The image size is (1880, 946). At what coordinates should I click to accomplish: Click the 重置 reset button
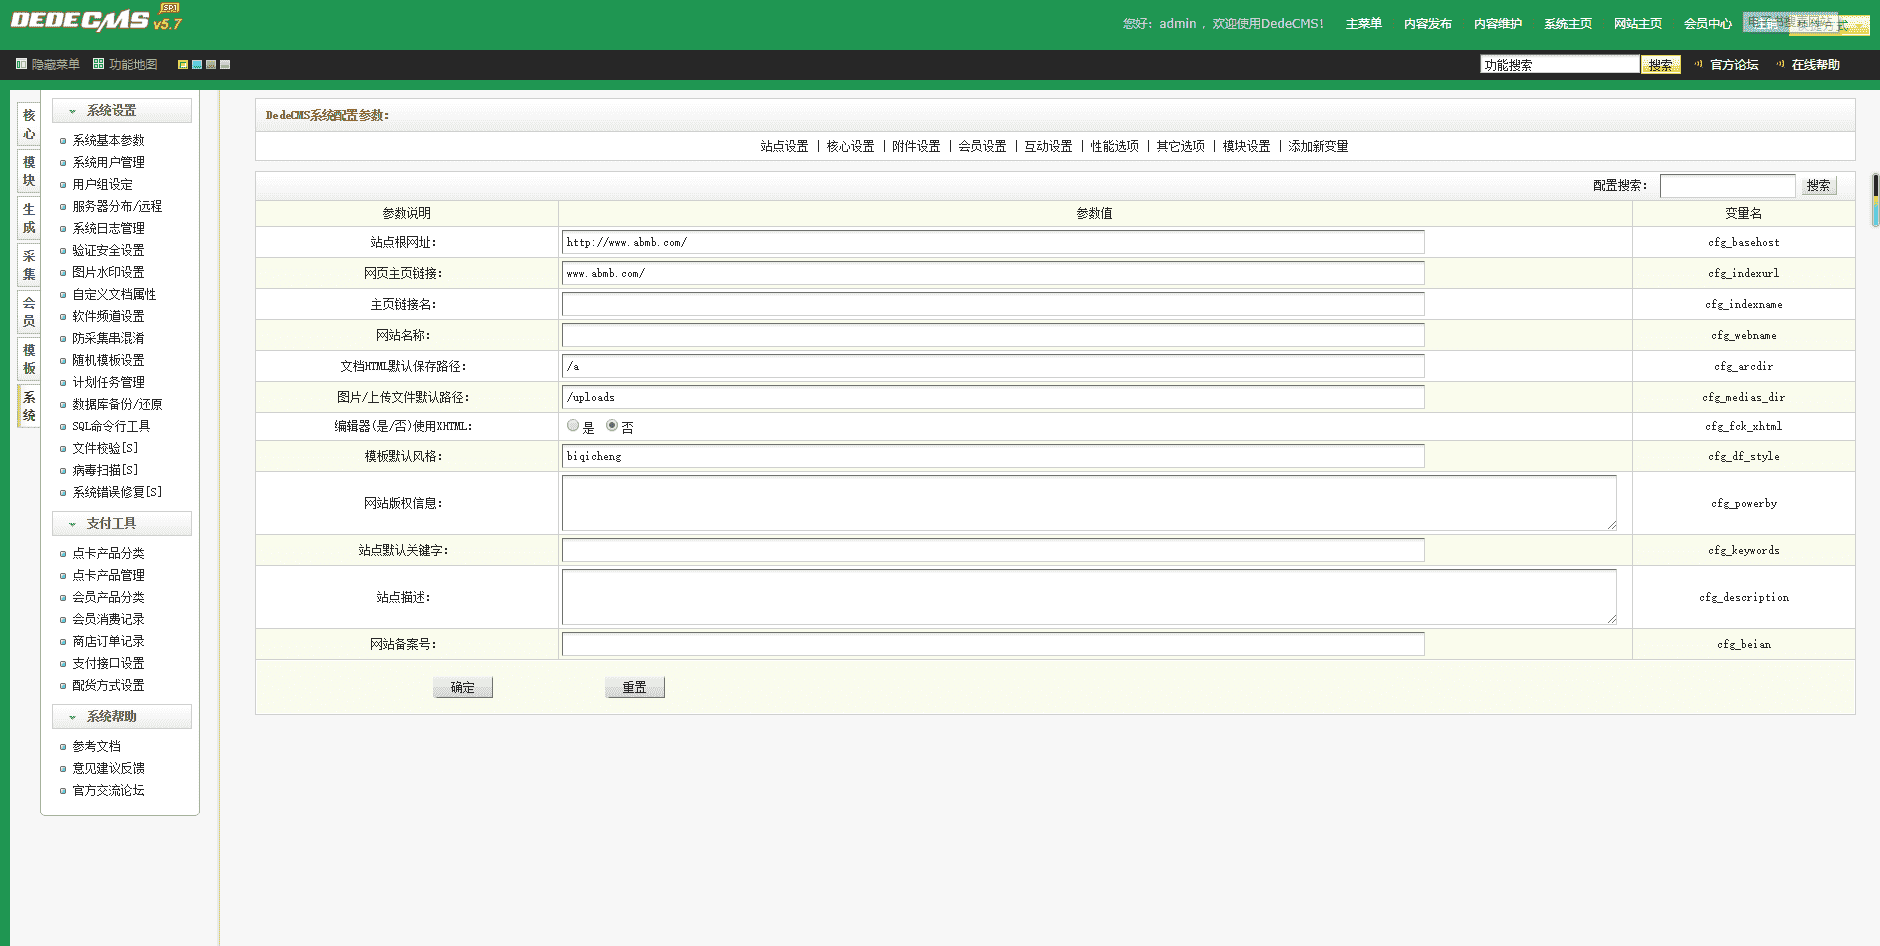click(x=635, y=687)
